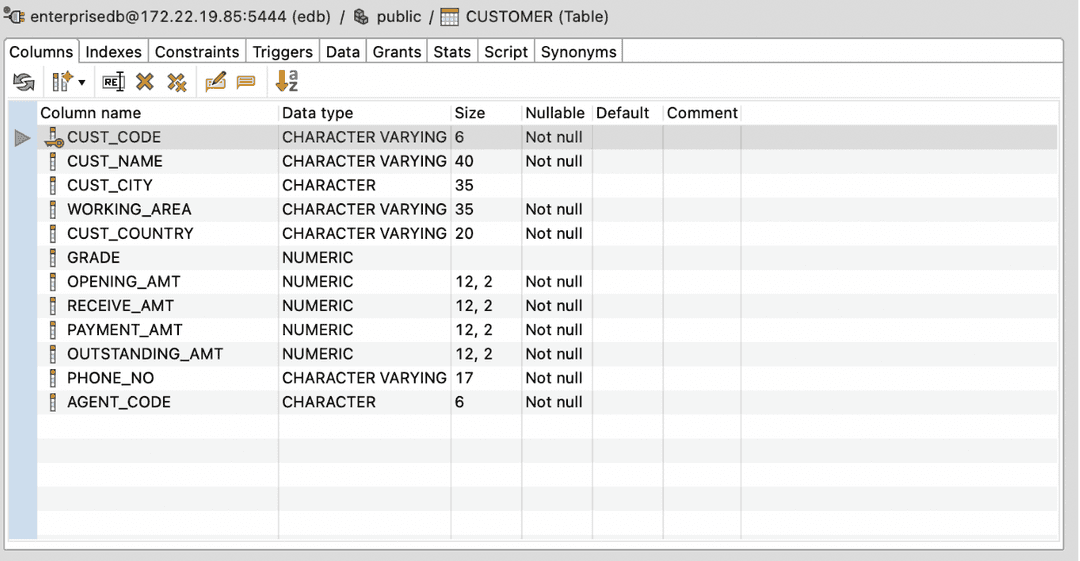Show the Data tab
Image resolution: width=1080 pixels, height=561 pixels.
pos(343,52)
